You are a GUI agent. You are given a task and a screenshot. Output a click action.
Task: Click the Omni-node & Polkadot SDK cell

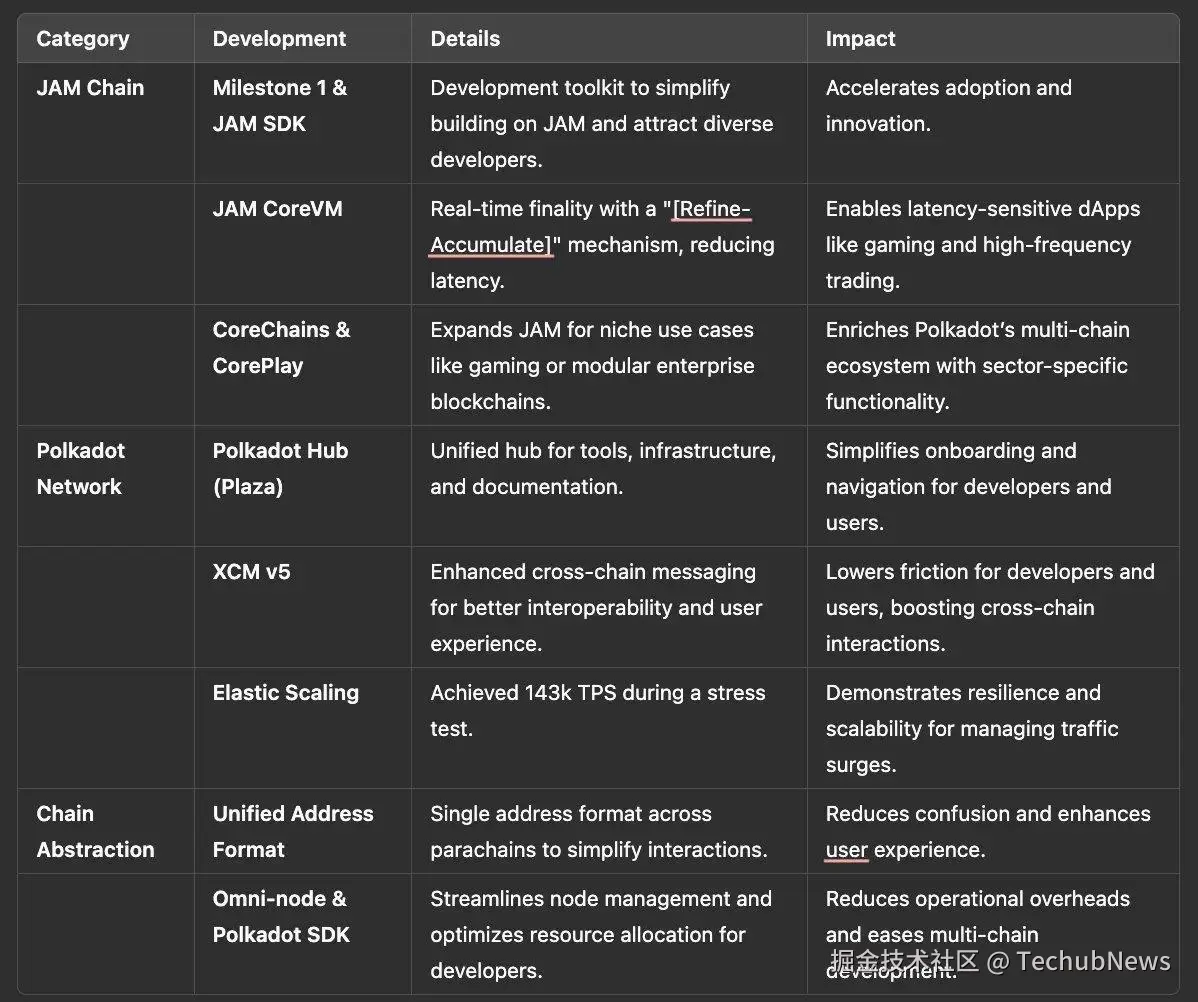[x=280, y=916]
